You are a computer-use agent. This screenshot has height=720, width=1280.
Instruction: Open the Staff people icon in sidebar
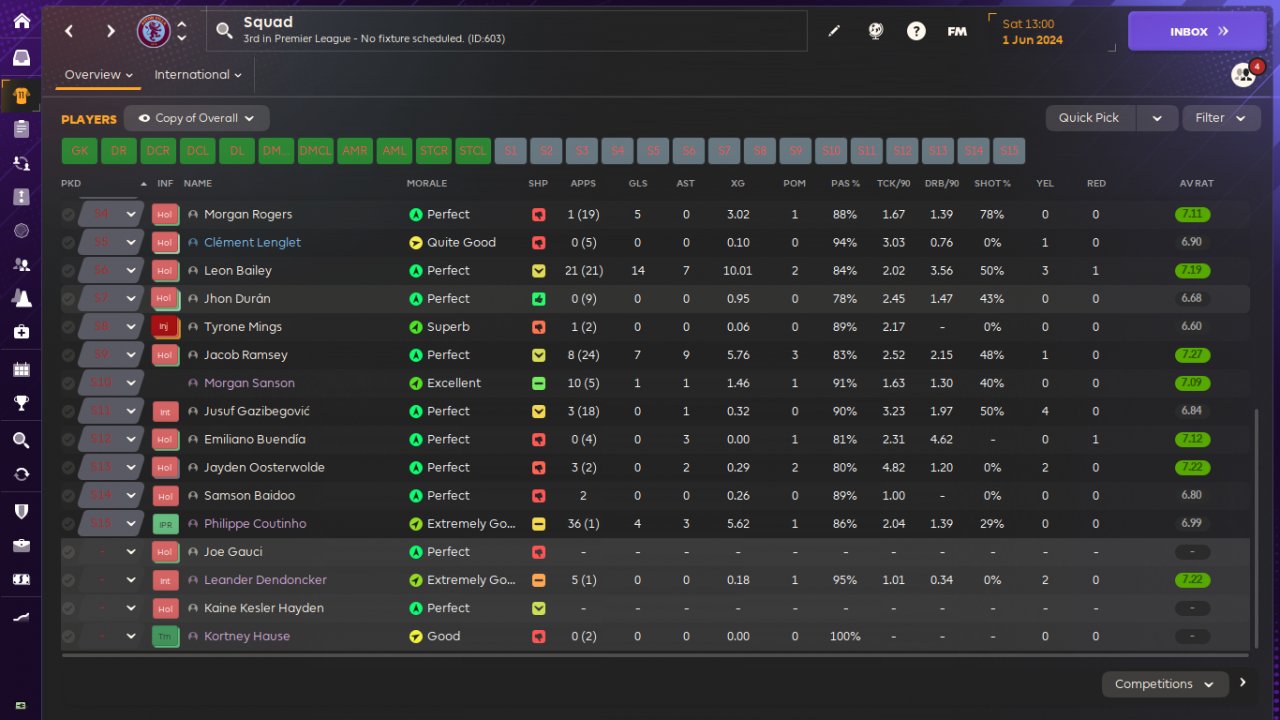21,265
